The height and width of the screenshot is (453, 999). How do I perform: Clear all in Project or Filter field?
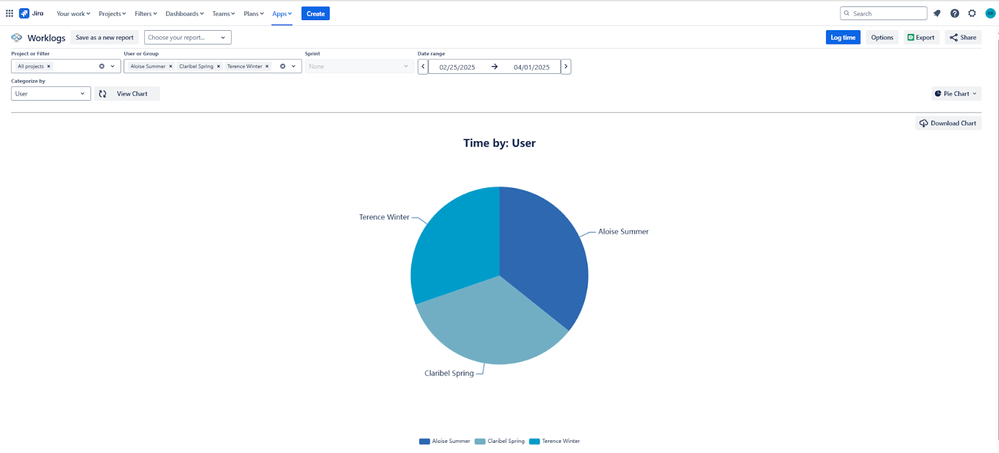coord(101,66)
